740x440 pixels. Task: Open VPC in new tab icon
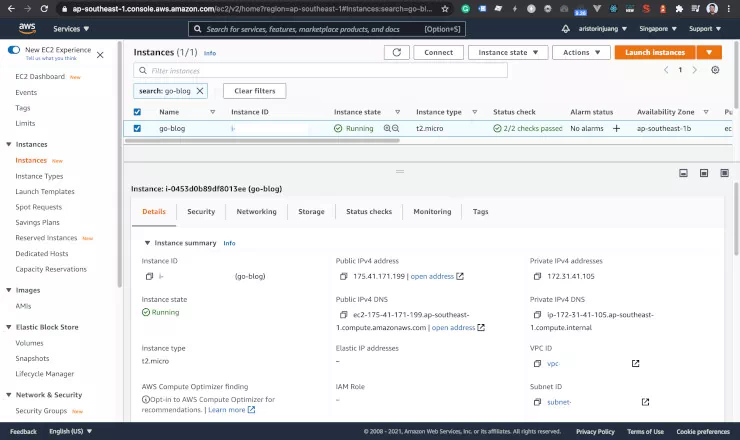[x=635, y=364]
